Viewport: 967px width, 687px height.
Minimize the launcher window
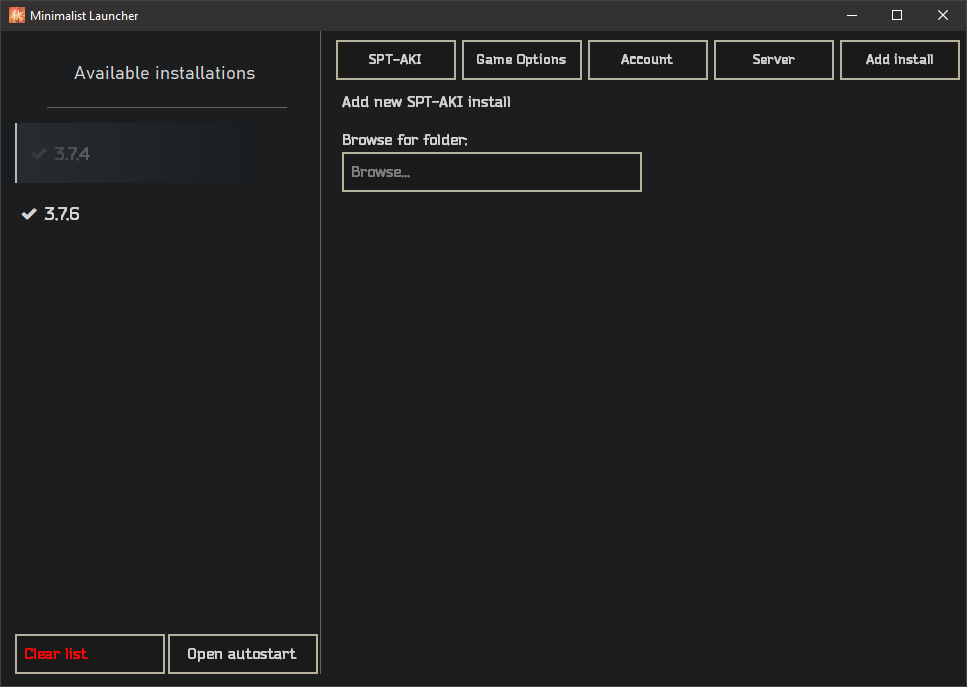coord(852,15)
